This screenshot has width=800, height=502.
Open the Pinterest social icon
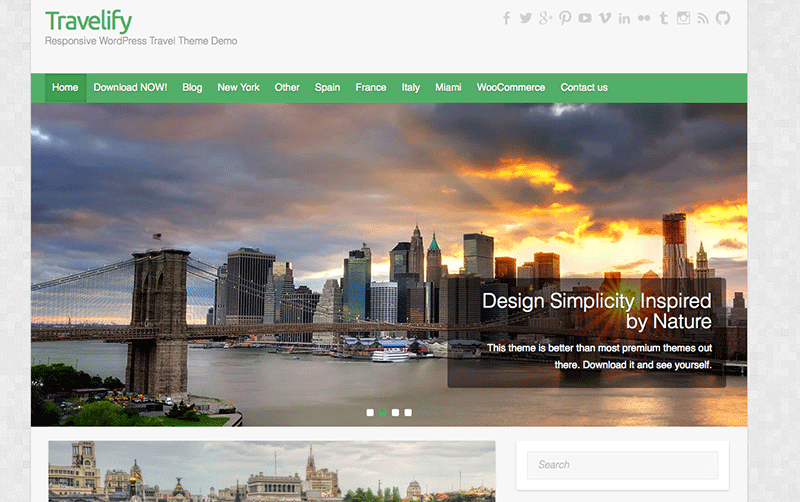tap(565, 18)
